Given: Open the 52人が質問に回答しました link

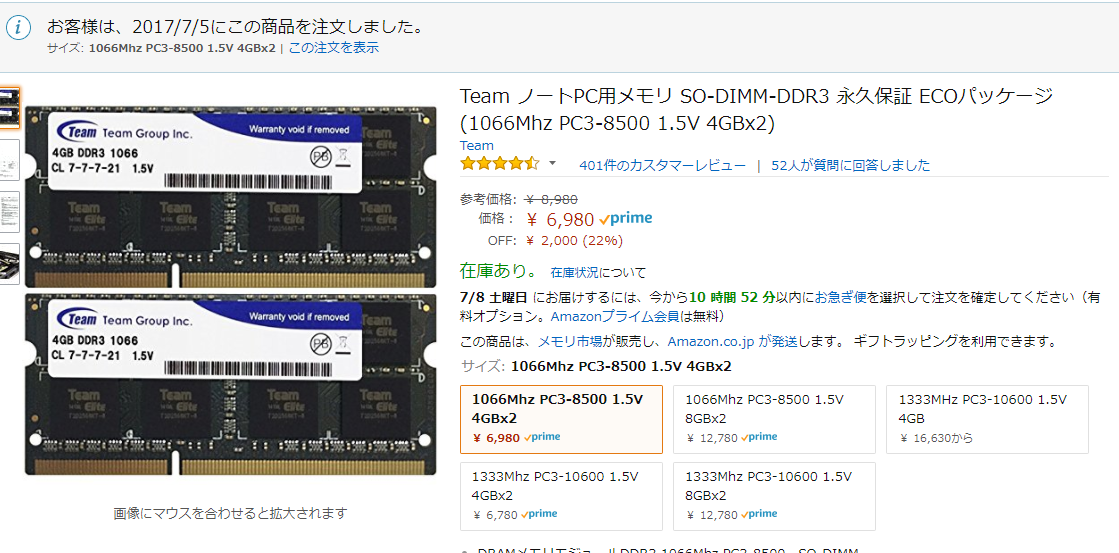Looking at the screenshot, I should coord(851,166).
